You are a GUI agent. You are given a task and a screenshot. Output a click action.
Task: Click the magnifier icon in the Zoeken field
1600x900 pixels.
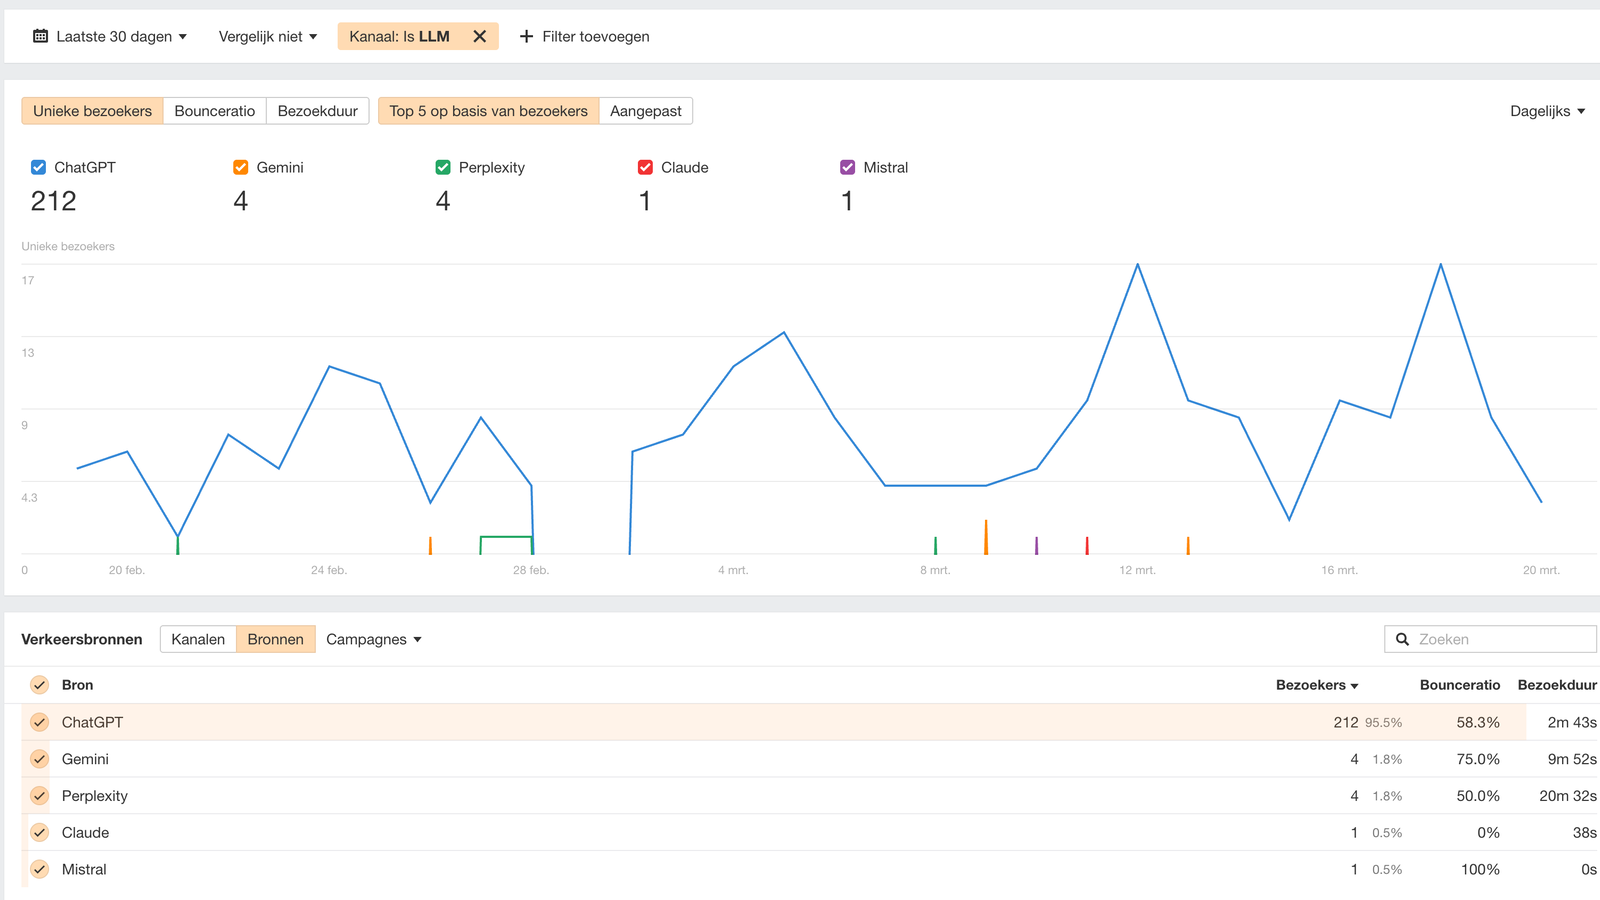coord(1403,639)
